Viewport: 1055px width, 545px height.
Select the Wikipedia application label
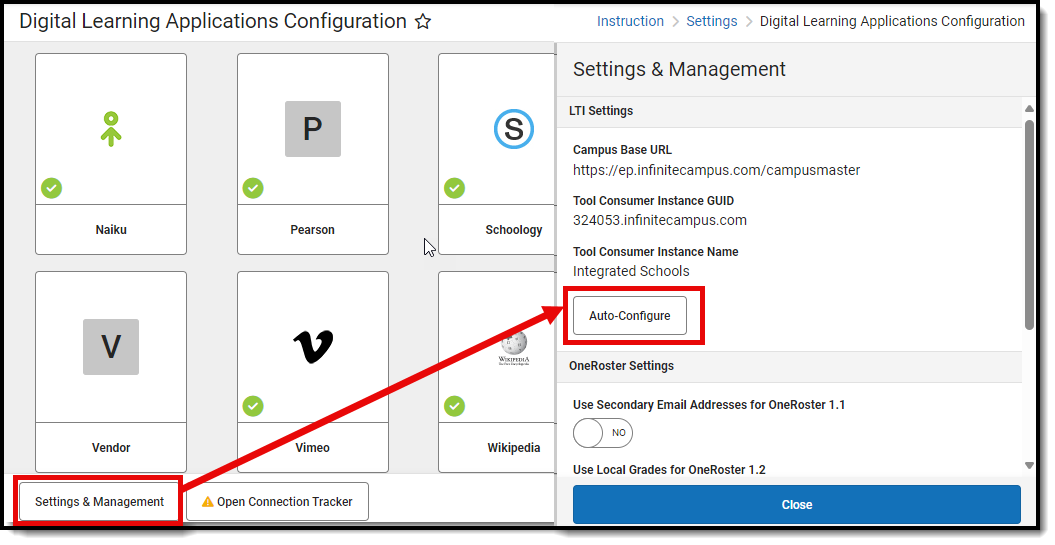click(x=514, y=448)
